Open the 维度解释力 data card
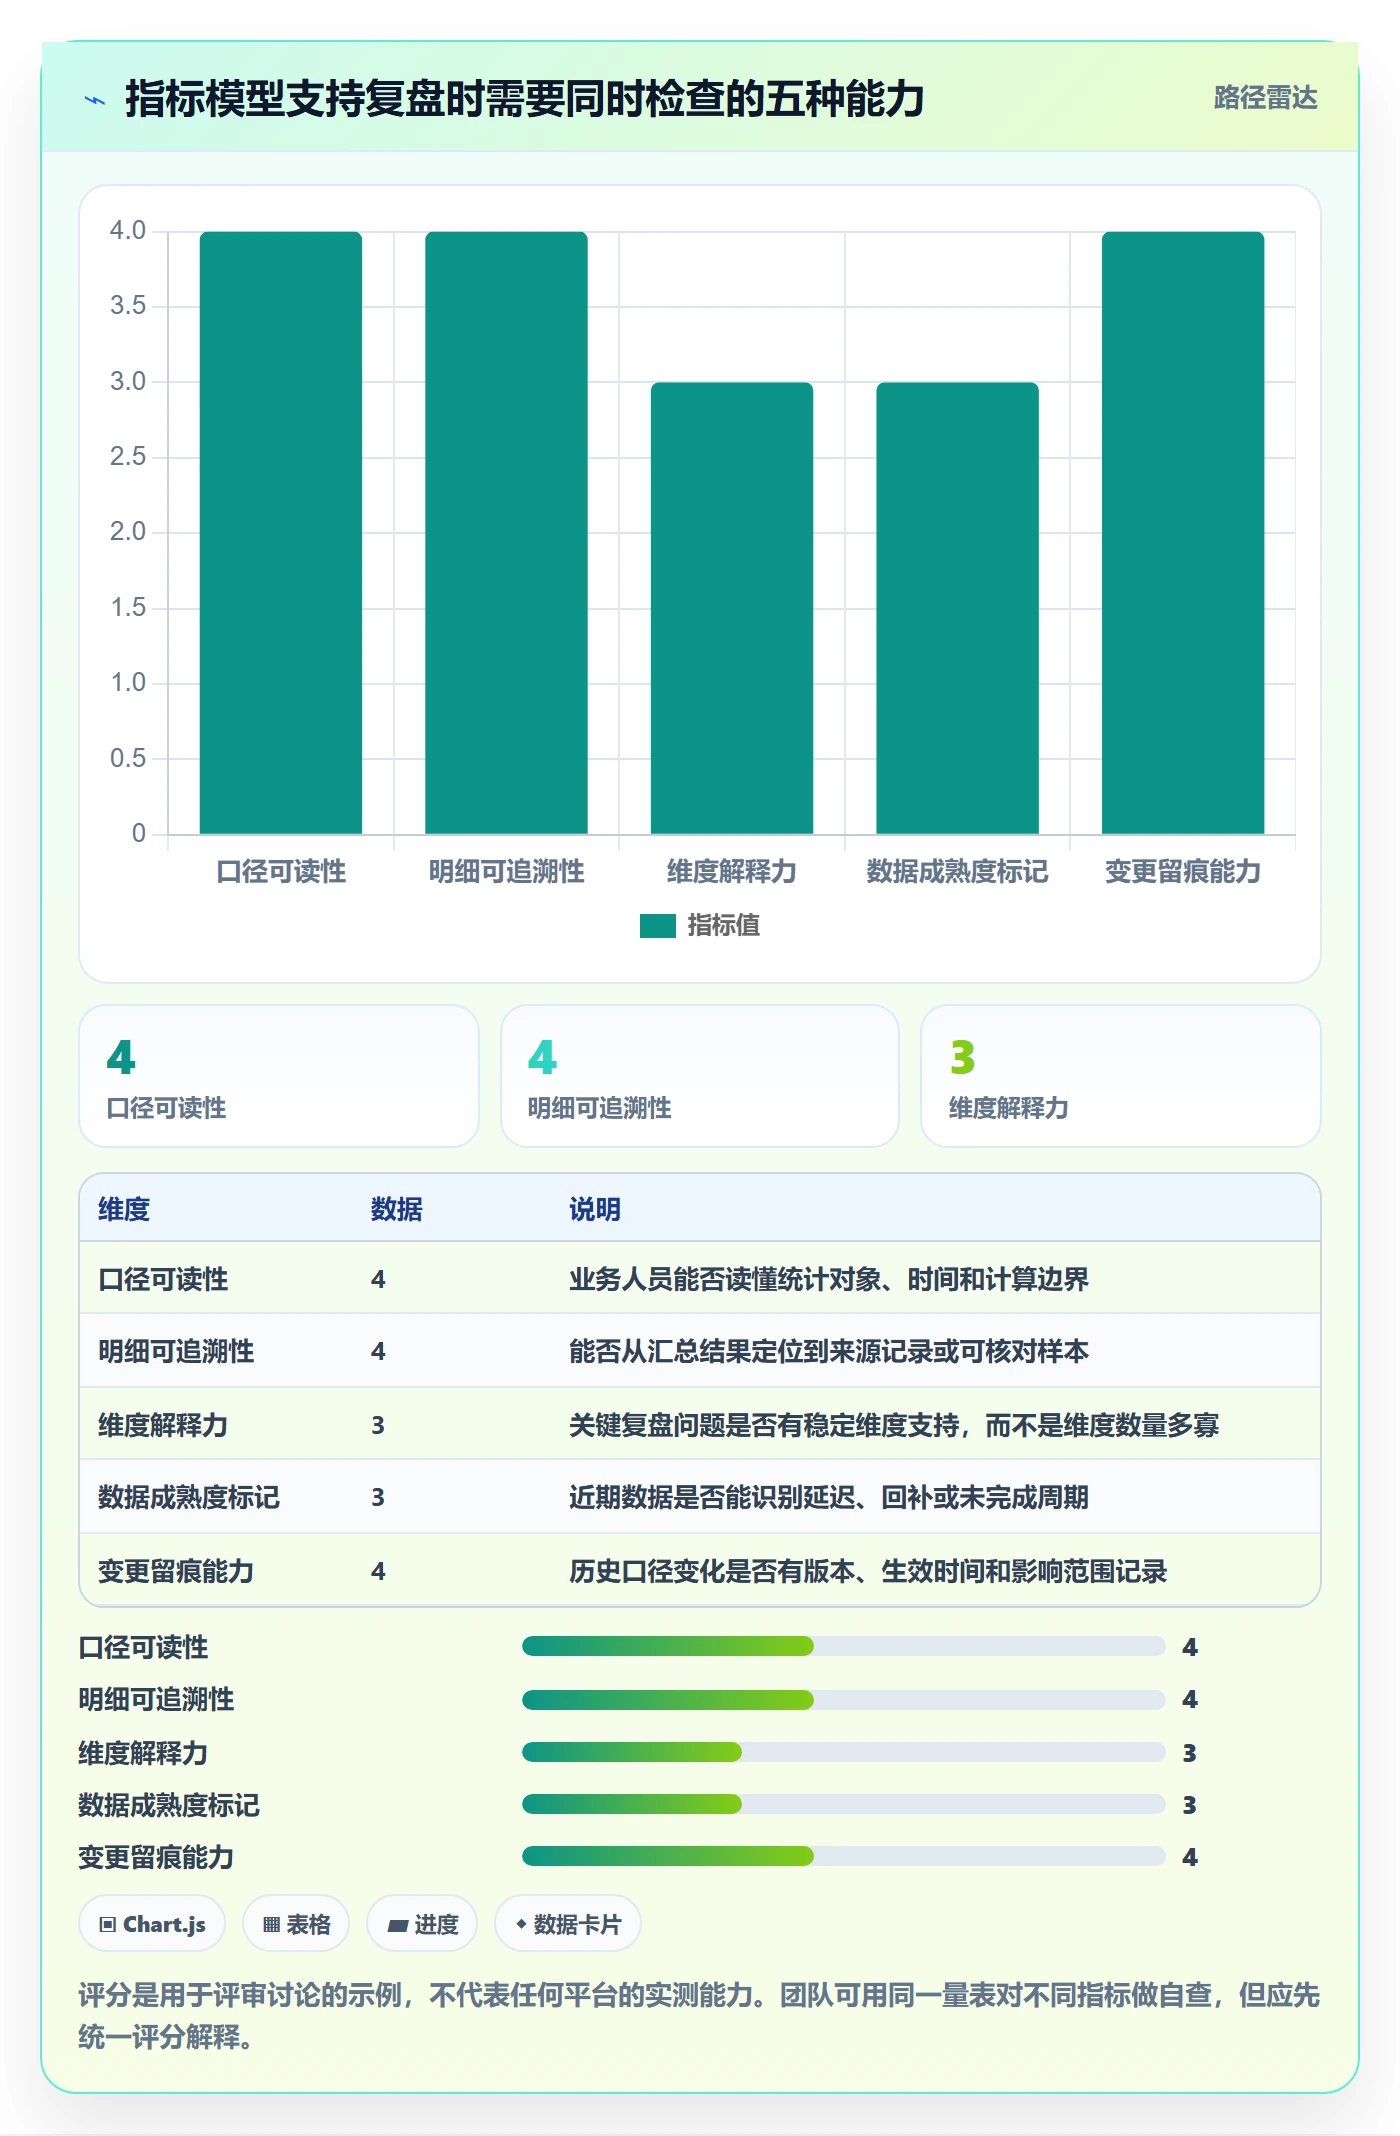The width and height of the screenshot is (1400, 2136). 1121,1076
